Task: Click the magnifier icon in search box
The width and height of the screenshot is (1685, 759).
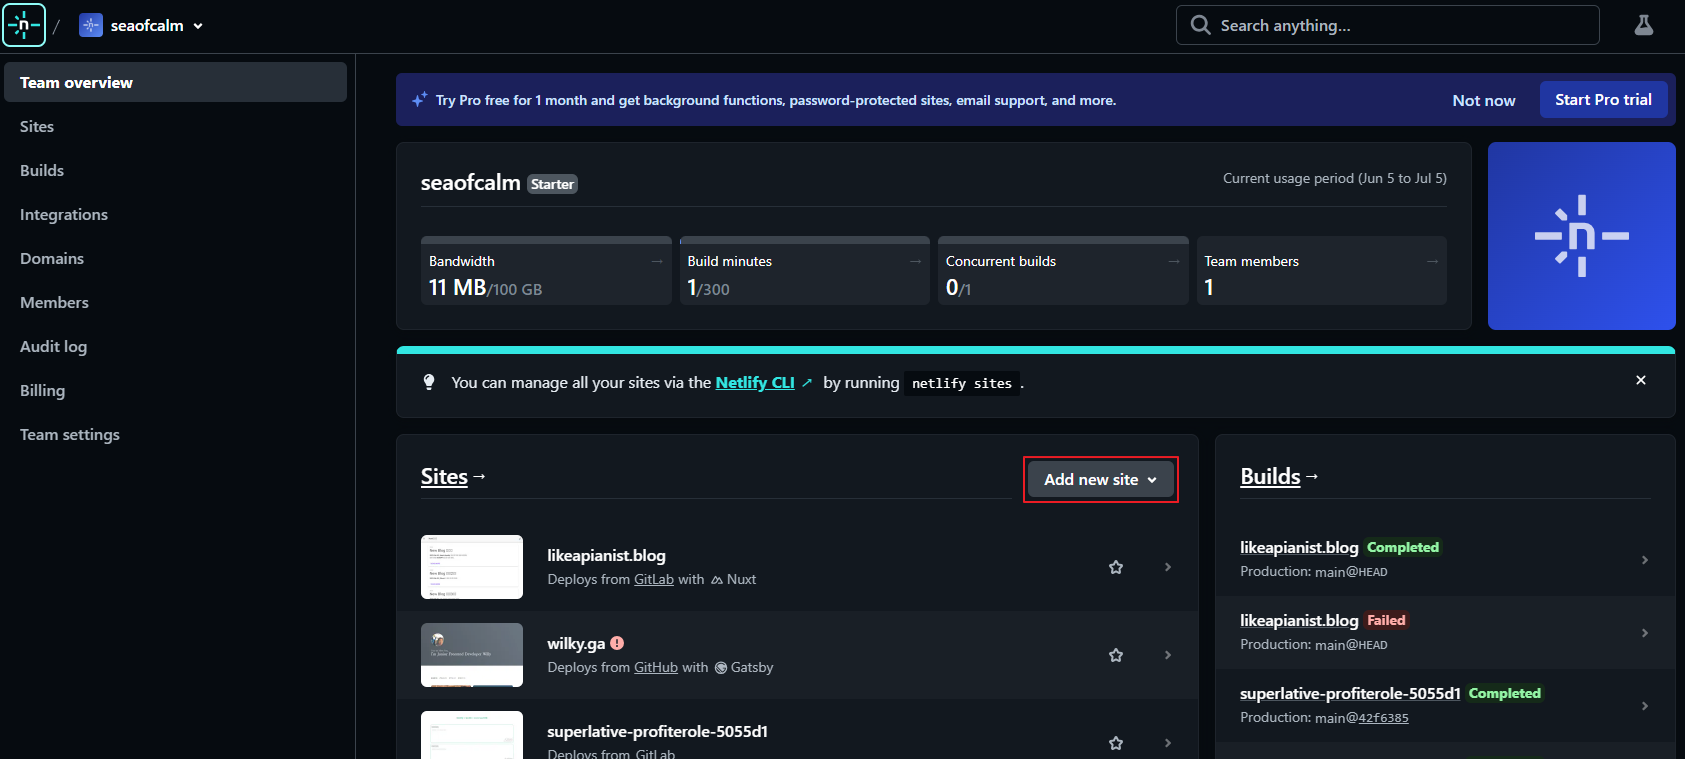Action: tap(1200, 25)
